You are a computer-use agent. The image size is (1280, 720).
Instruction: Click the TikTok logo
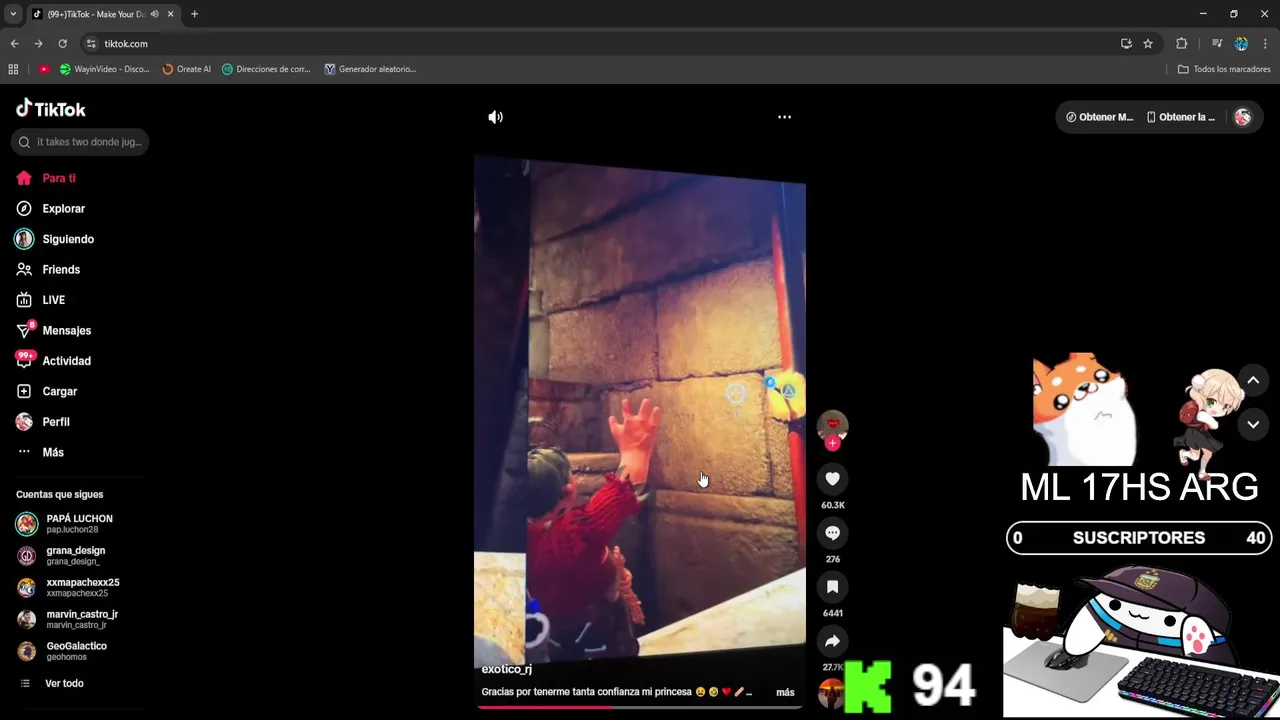[51, 109]
